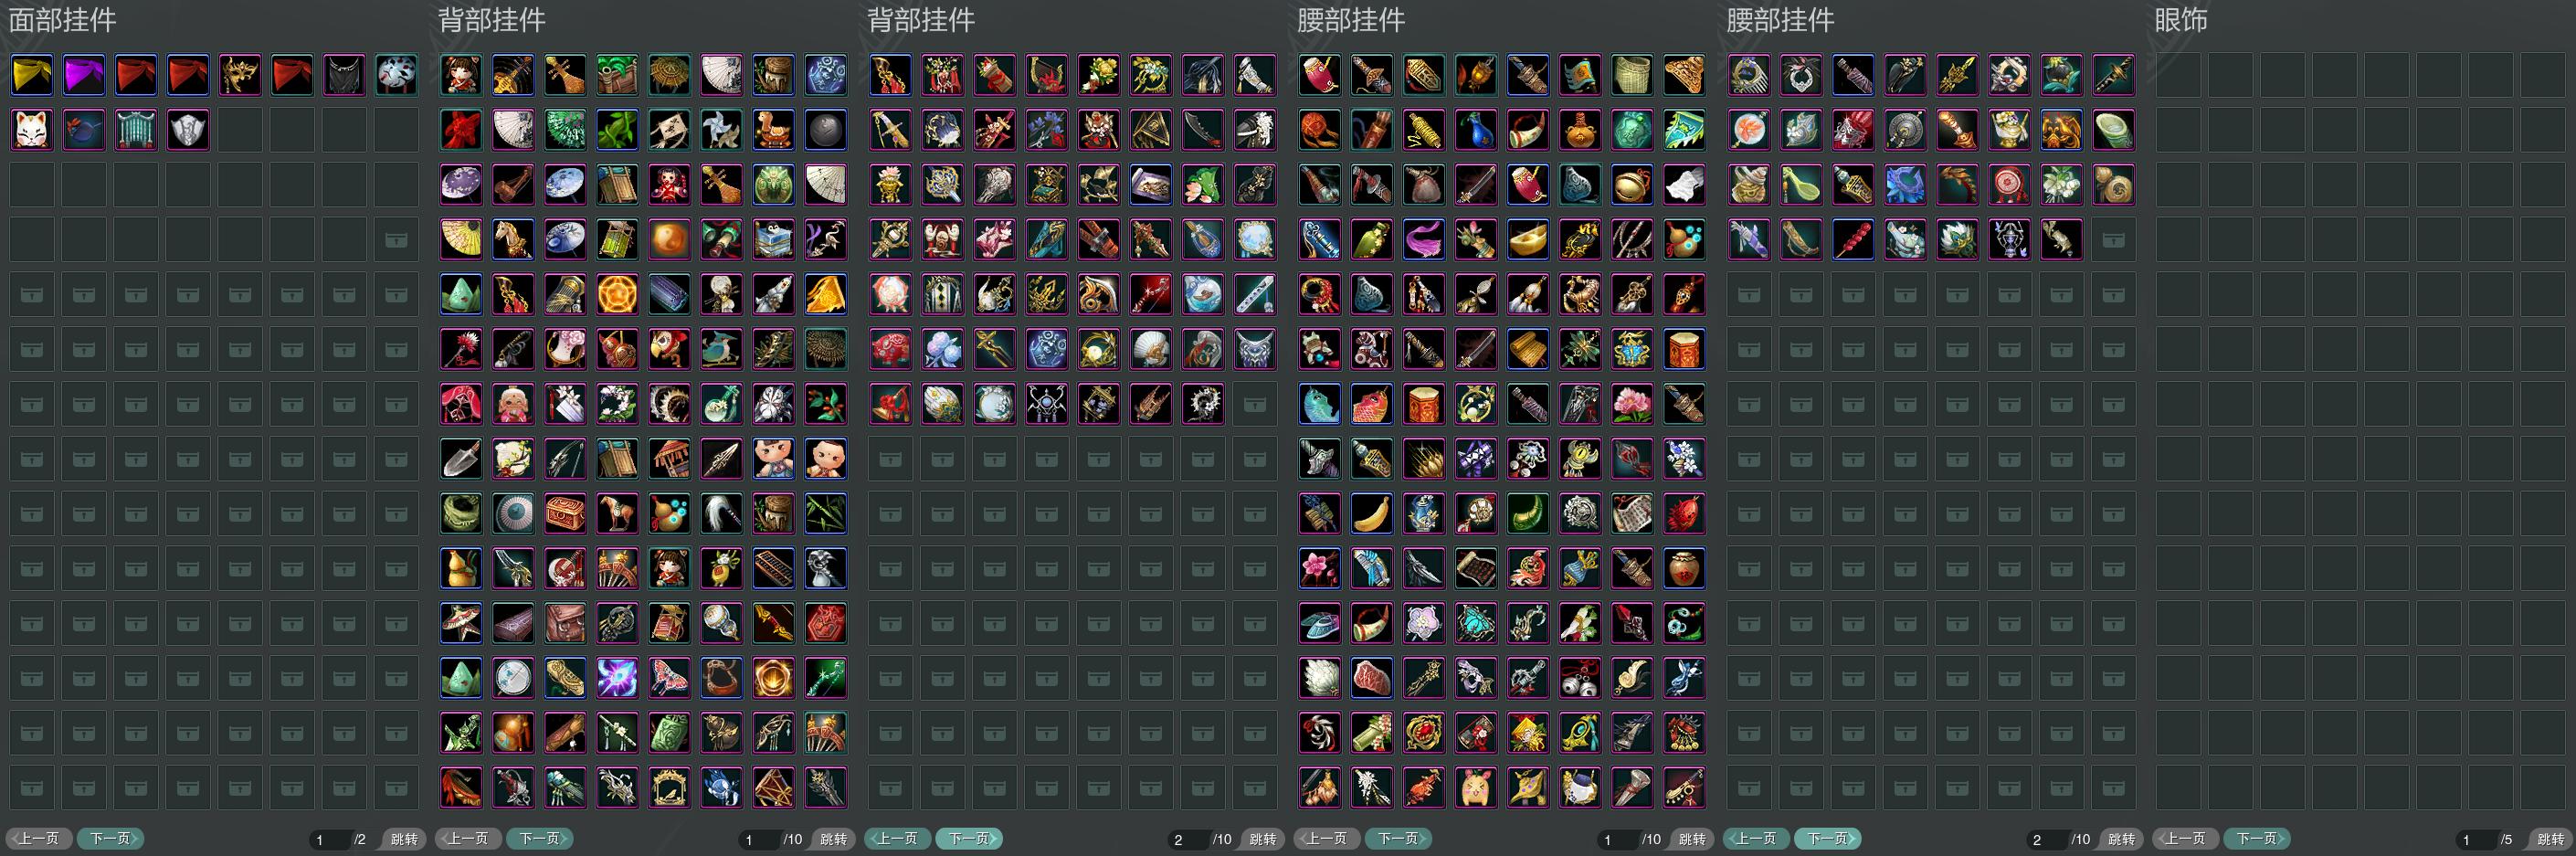Click 跳转 in 背部挂件 page 1 panel

[833, 840]
